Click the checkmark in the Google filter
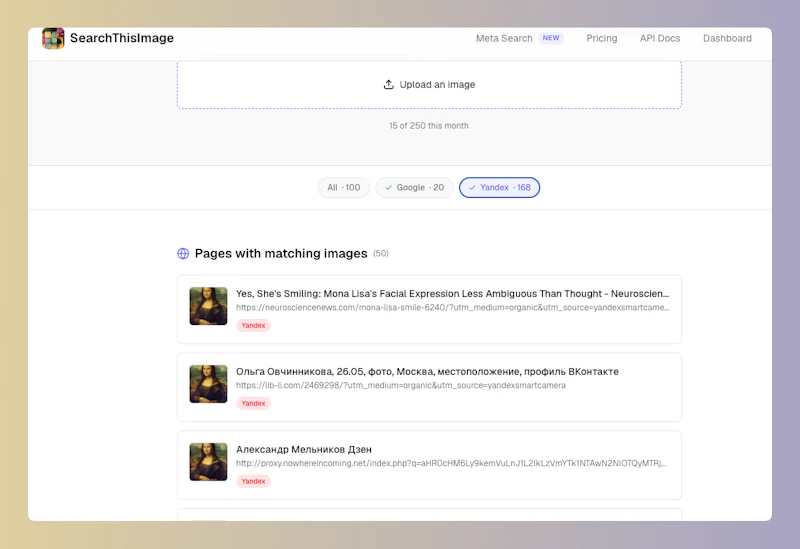Viewport: 800px width, 549px height. [388, 187]
